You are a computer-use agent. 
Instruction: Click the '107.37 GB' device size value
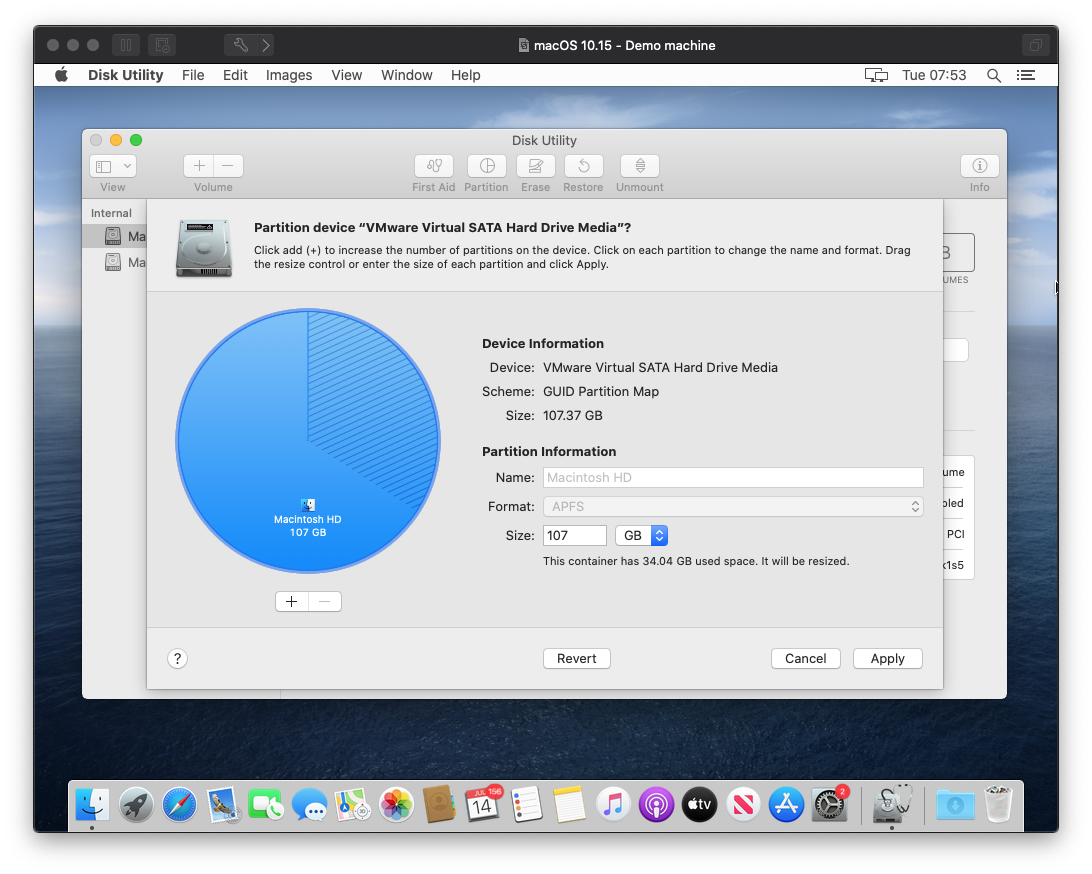click(573, 416)
